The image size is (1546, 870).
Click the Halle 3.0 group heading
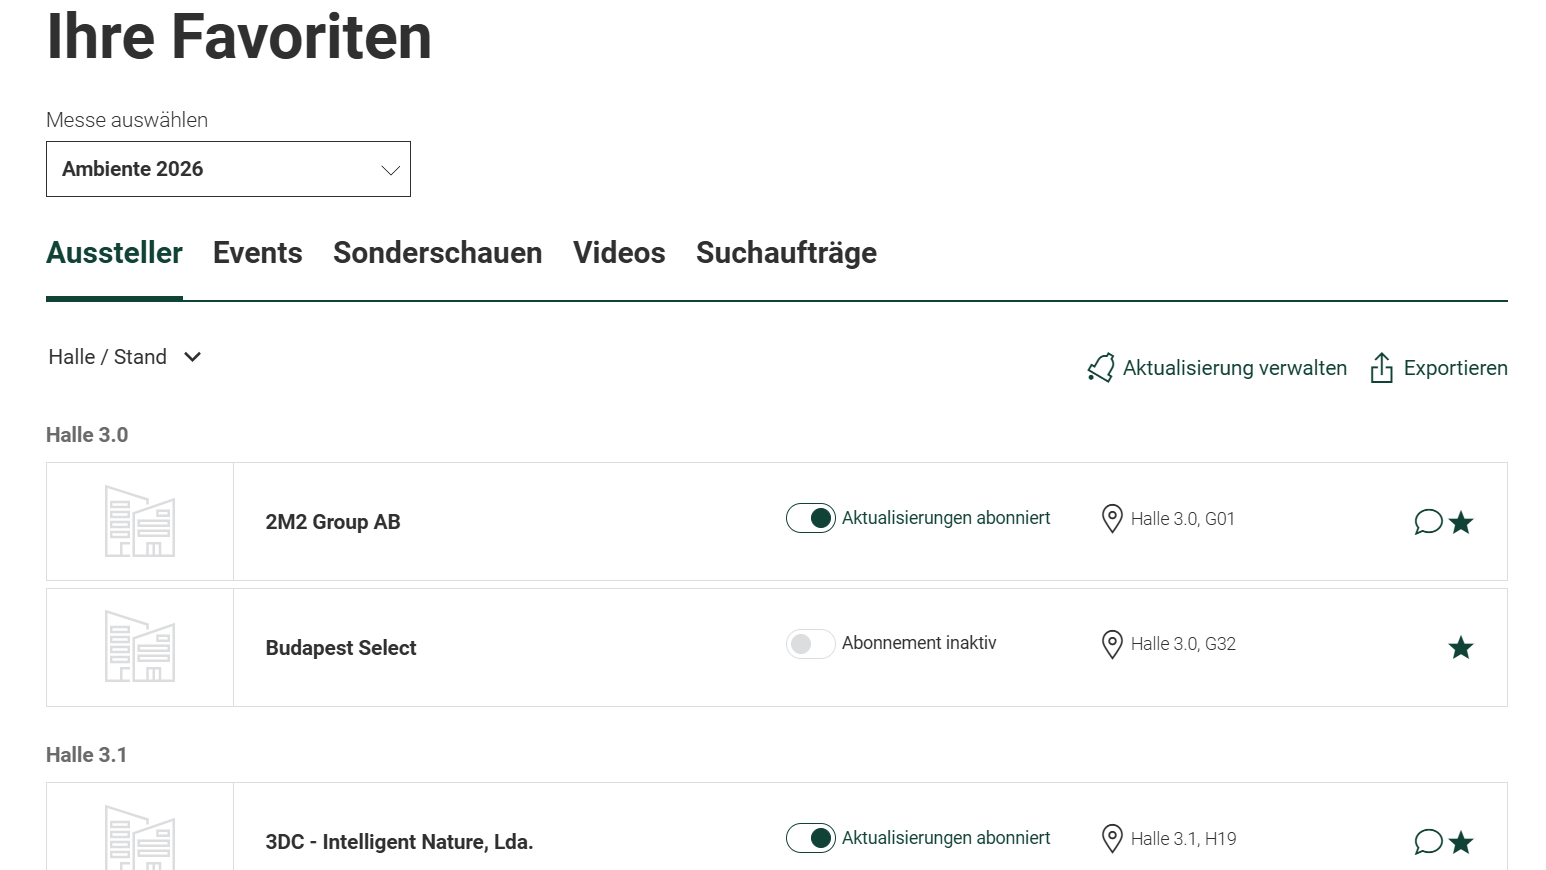coord(87,435)
